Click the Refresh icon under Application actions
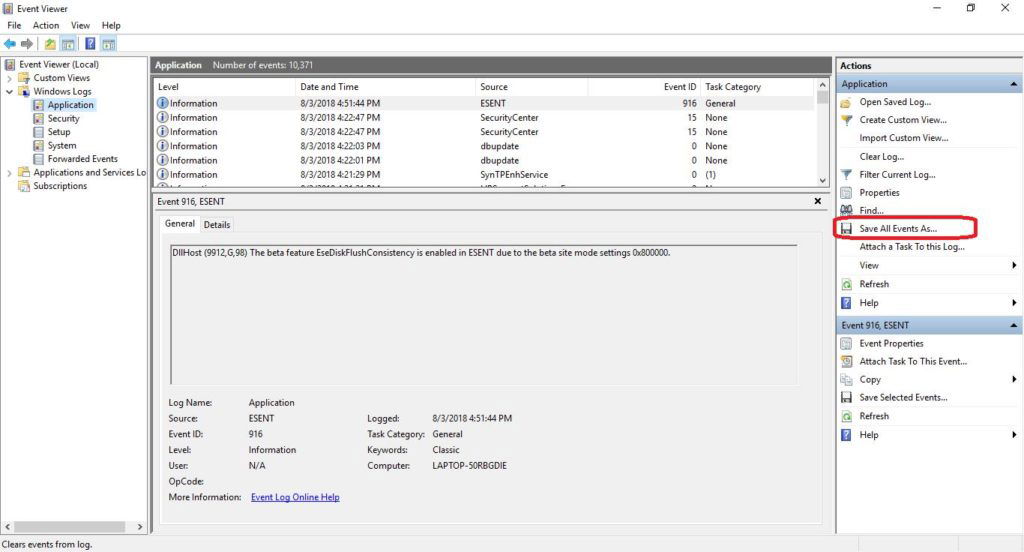Viewport: 1024px width, 552px height. (x=846, y=284)
